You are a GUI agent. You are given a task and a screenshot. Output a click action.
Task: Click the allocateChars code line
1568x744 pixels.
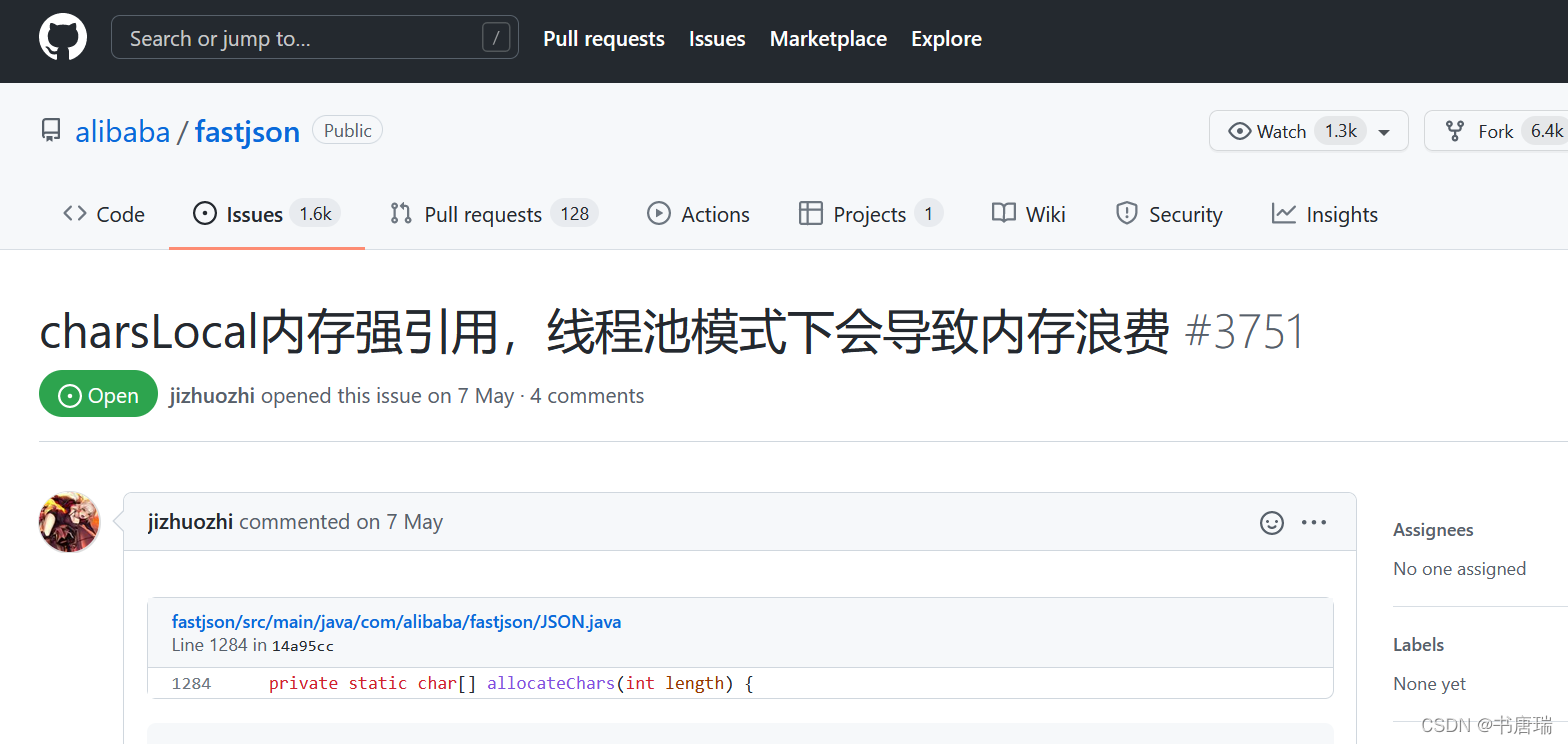coord(510,684)
